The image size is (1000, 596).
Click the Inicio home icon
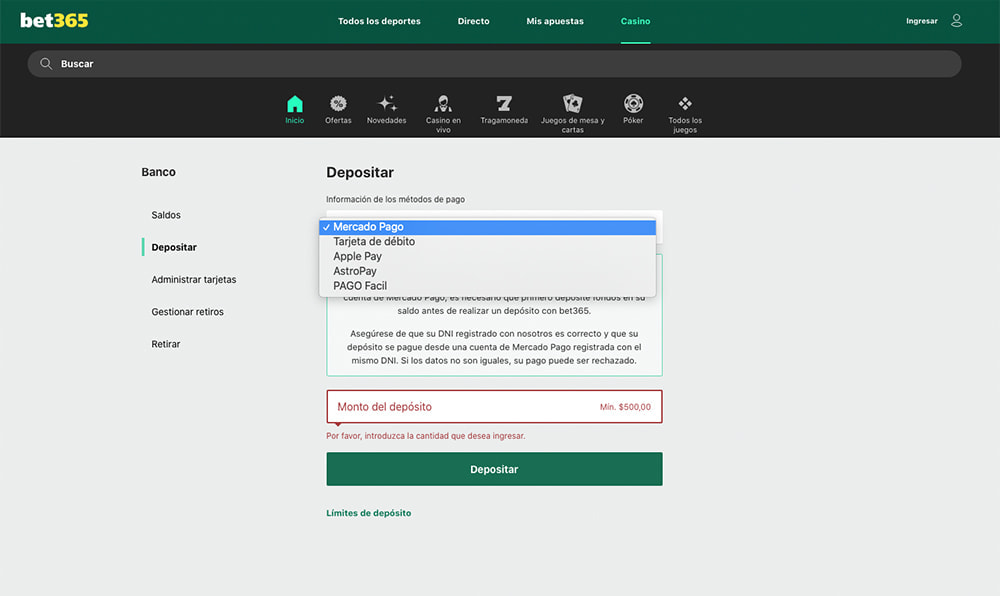point(294,104)
